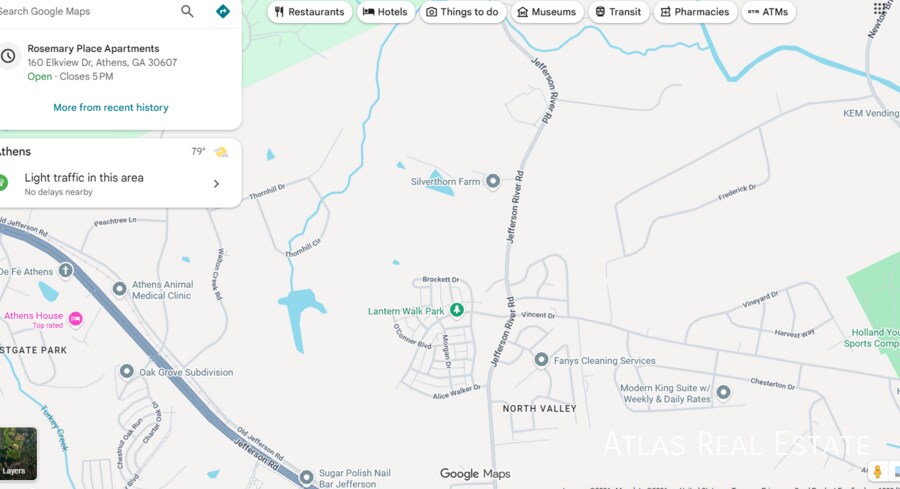Open Google apps grid icon
The width and height of the screenshot is (900, 489).
tap(880, 9)
